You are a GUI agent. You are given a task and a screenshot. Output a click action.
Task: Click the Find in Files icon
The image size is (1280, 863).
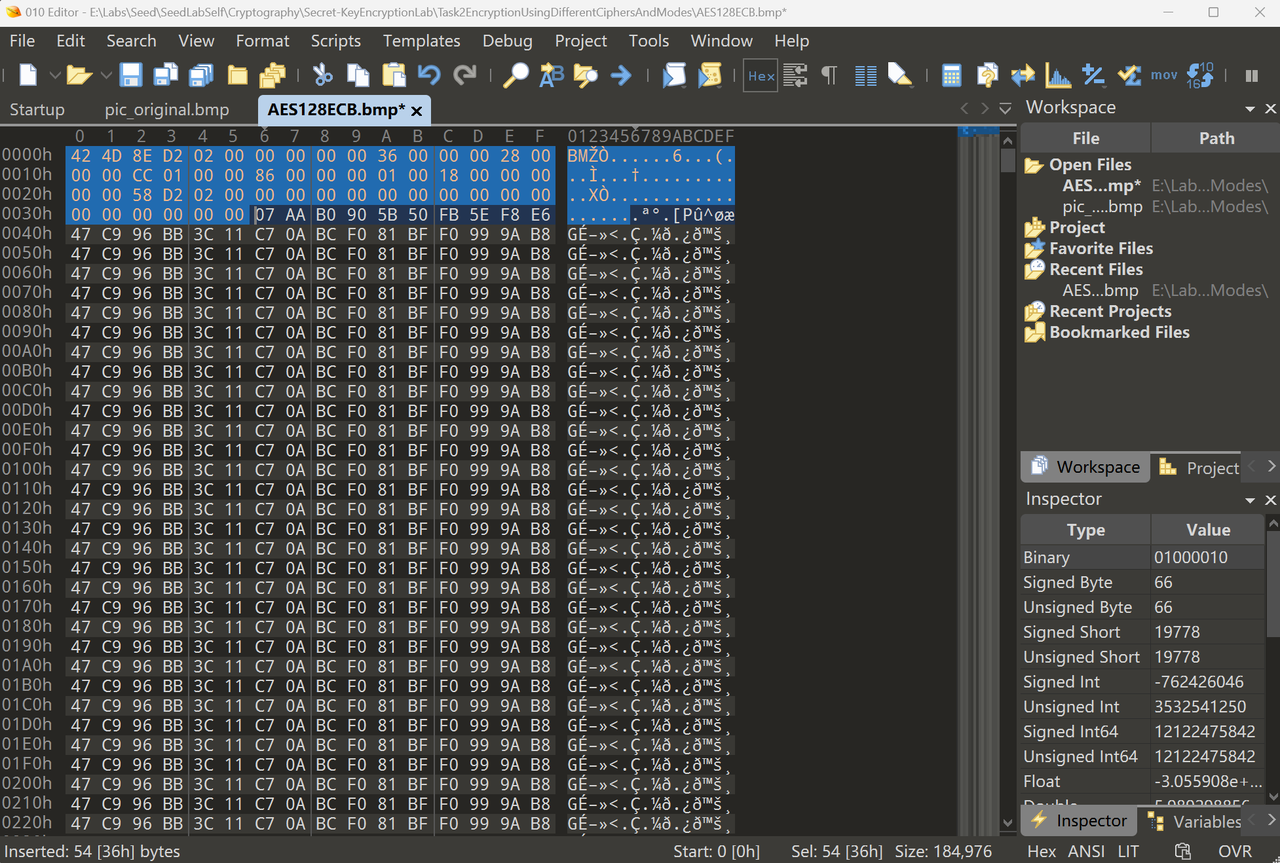coord(586,75)
